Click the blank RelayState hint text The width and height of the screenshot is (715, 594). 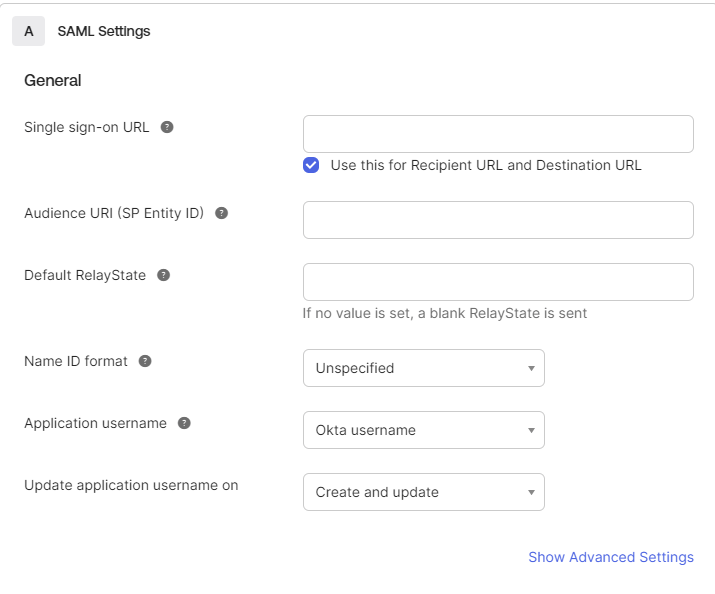[x=444, y=313]
